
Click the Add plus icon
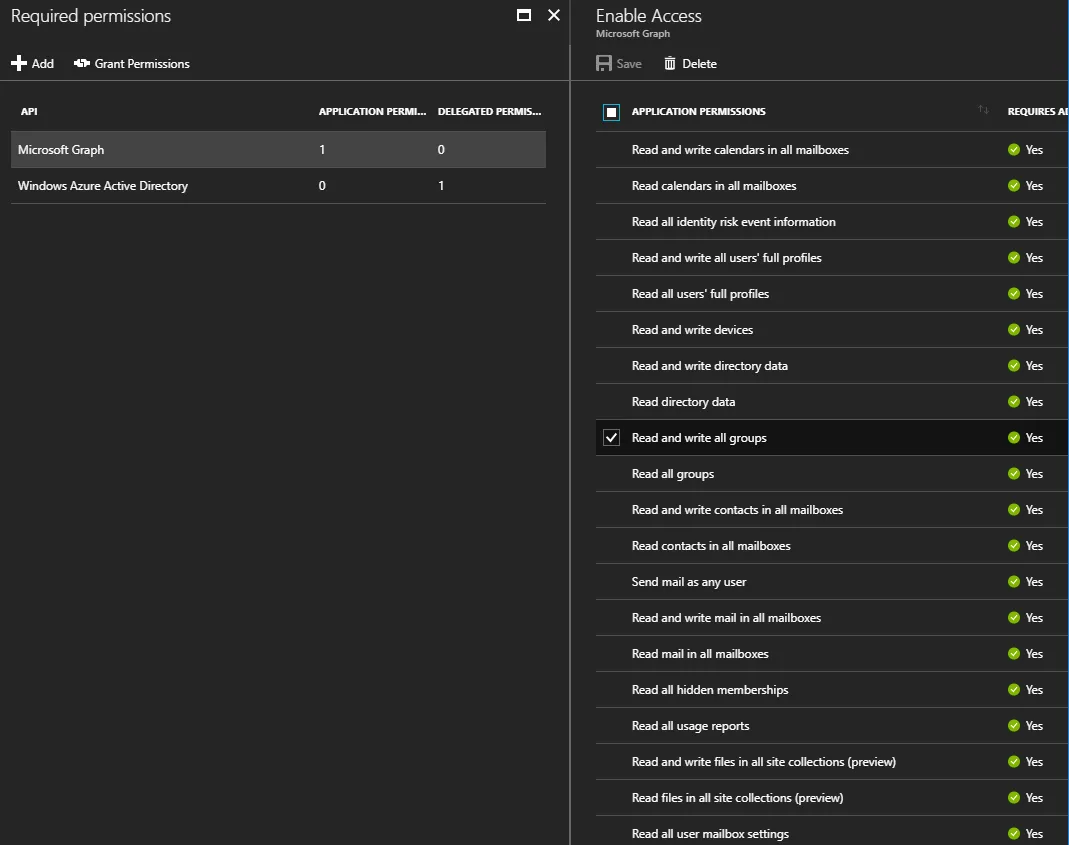point(18,63)
